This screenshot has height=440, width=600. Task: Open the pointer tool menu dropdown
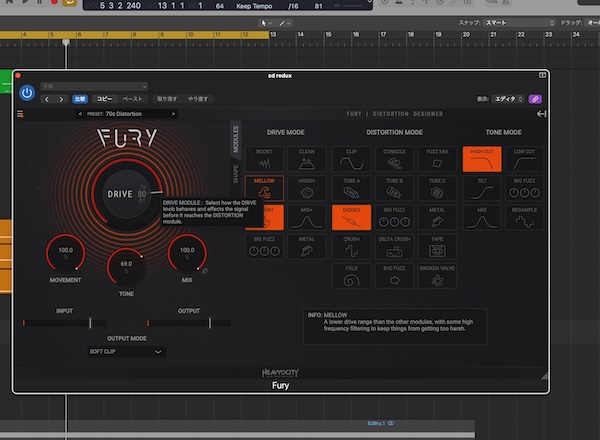tap(266, 23)
